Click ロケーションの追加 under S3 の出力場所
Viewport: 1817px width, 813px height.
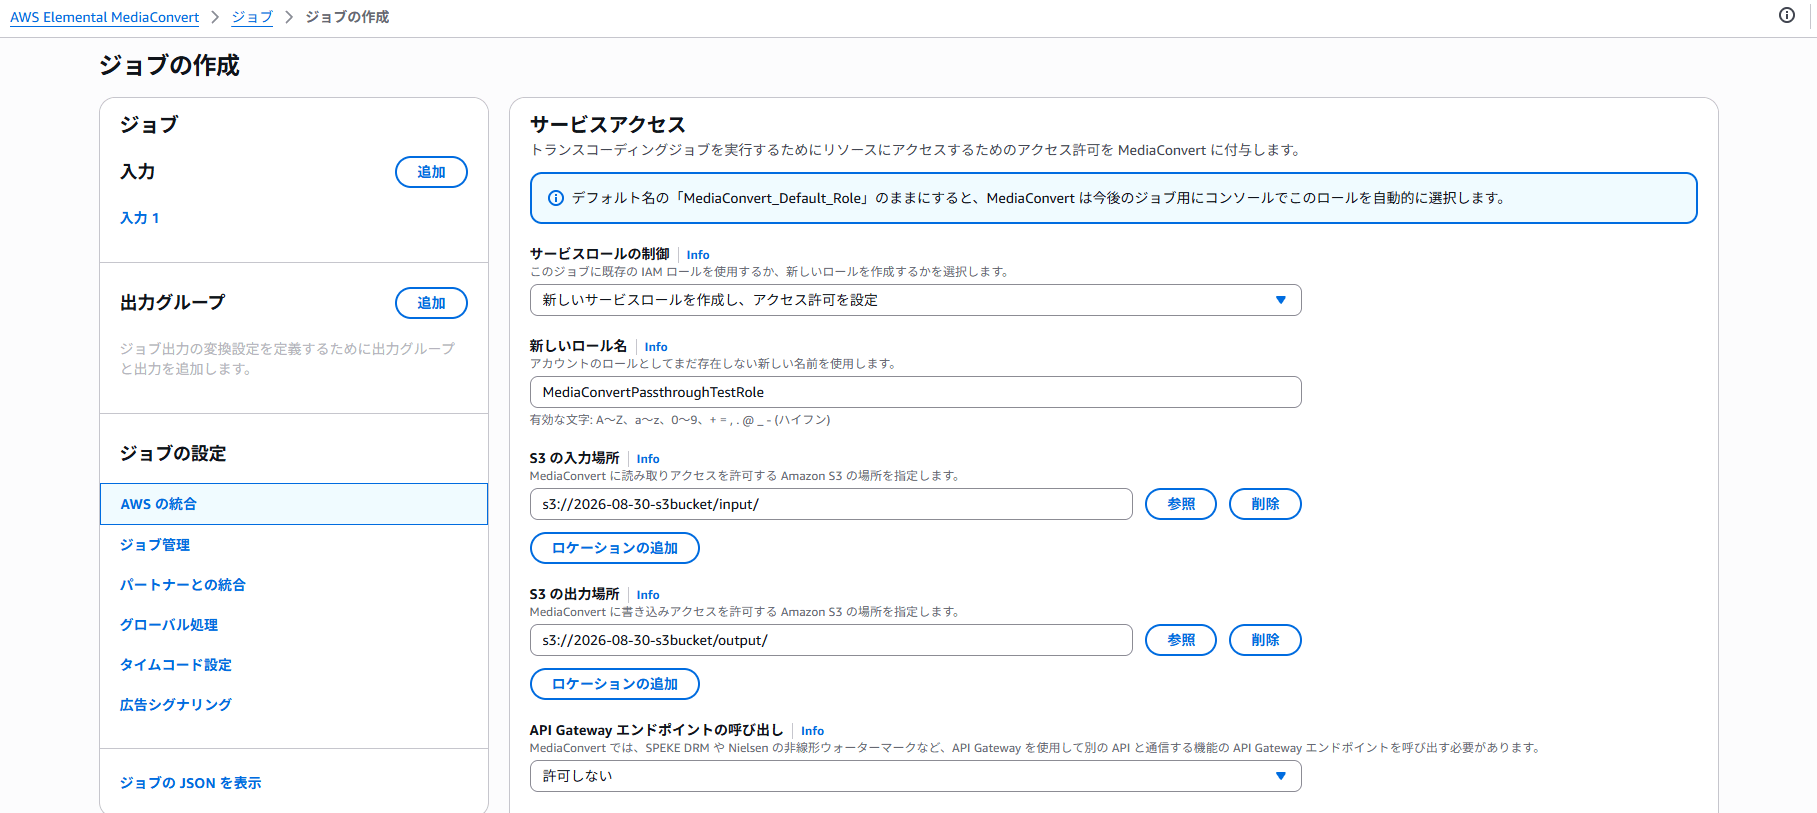click(615, 684)
